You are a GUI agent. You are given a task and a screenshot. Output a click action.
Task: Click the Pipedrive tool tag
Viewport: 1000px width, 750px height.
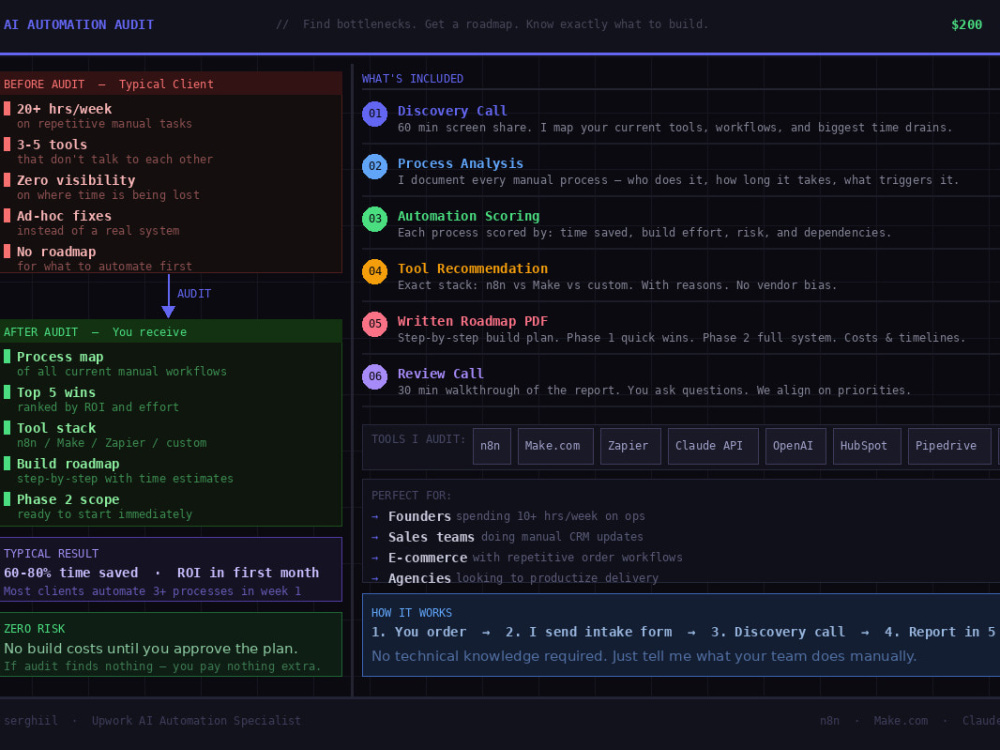[x=949, y=446]
